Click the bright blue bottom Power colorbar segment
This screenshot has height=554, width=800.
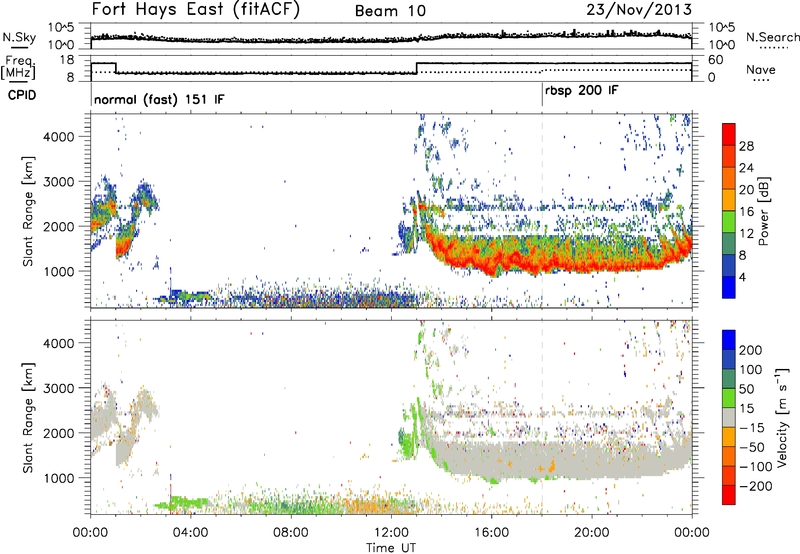(729, 287)
